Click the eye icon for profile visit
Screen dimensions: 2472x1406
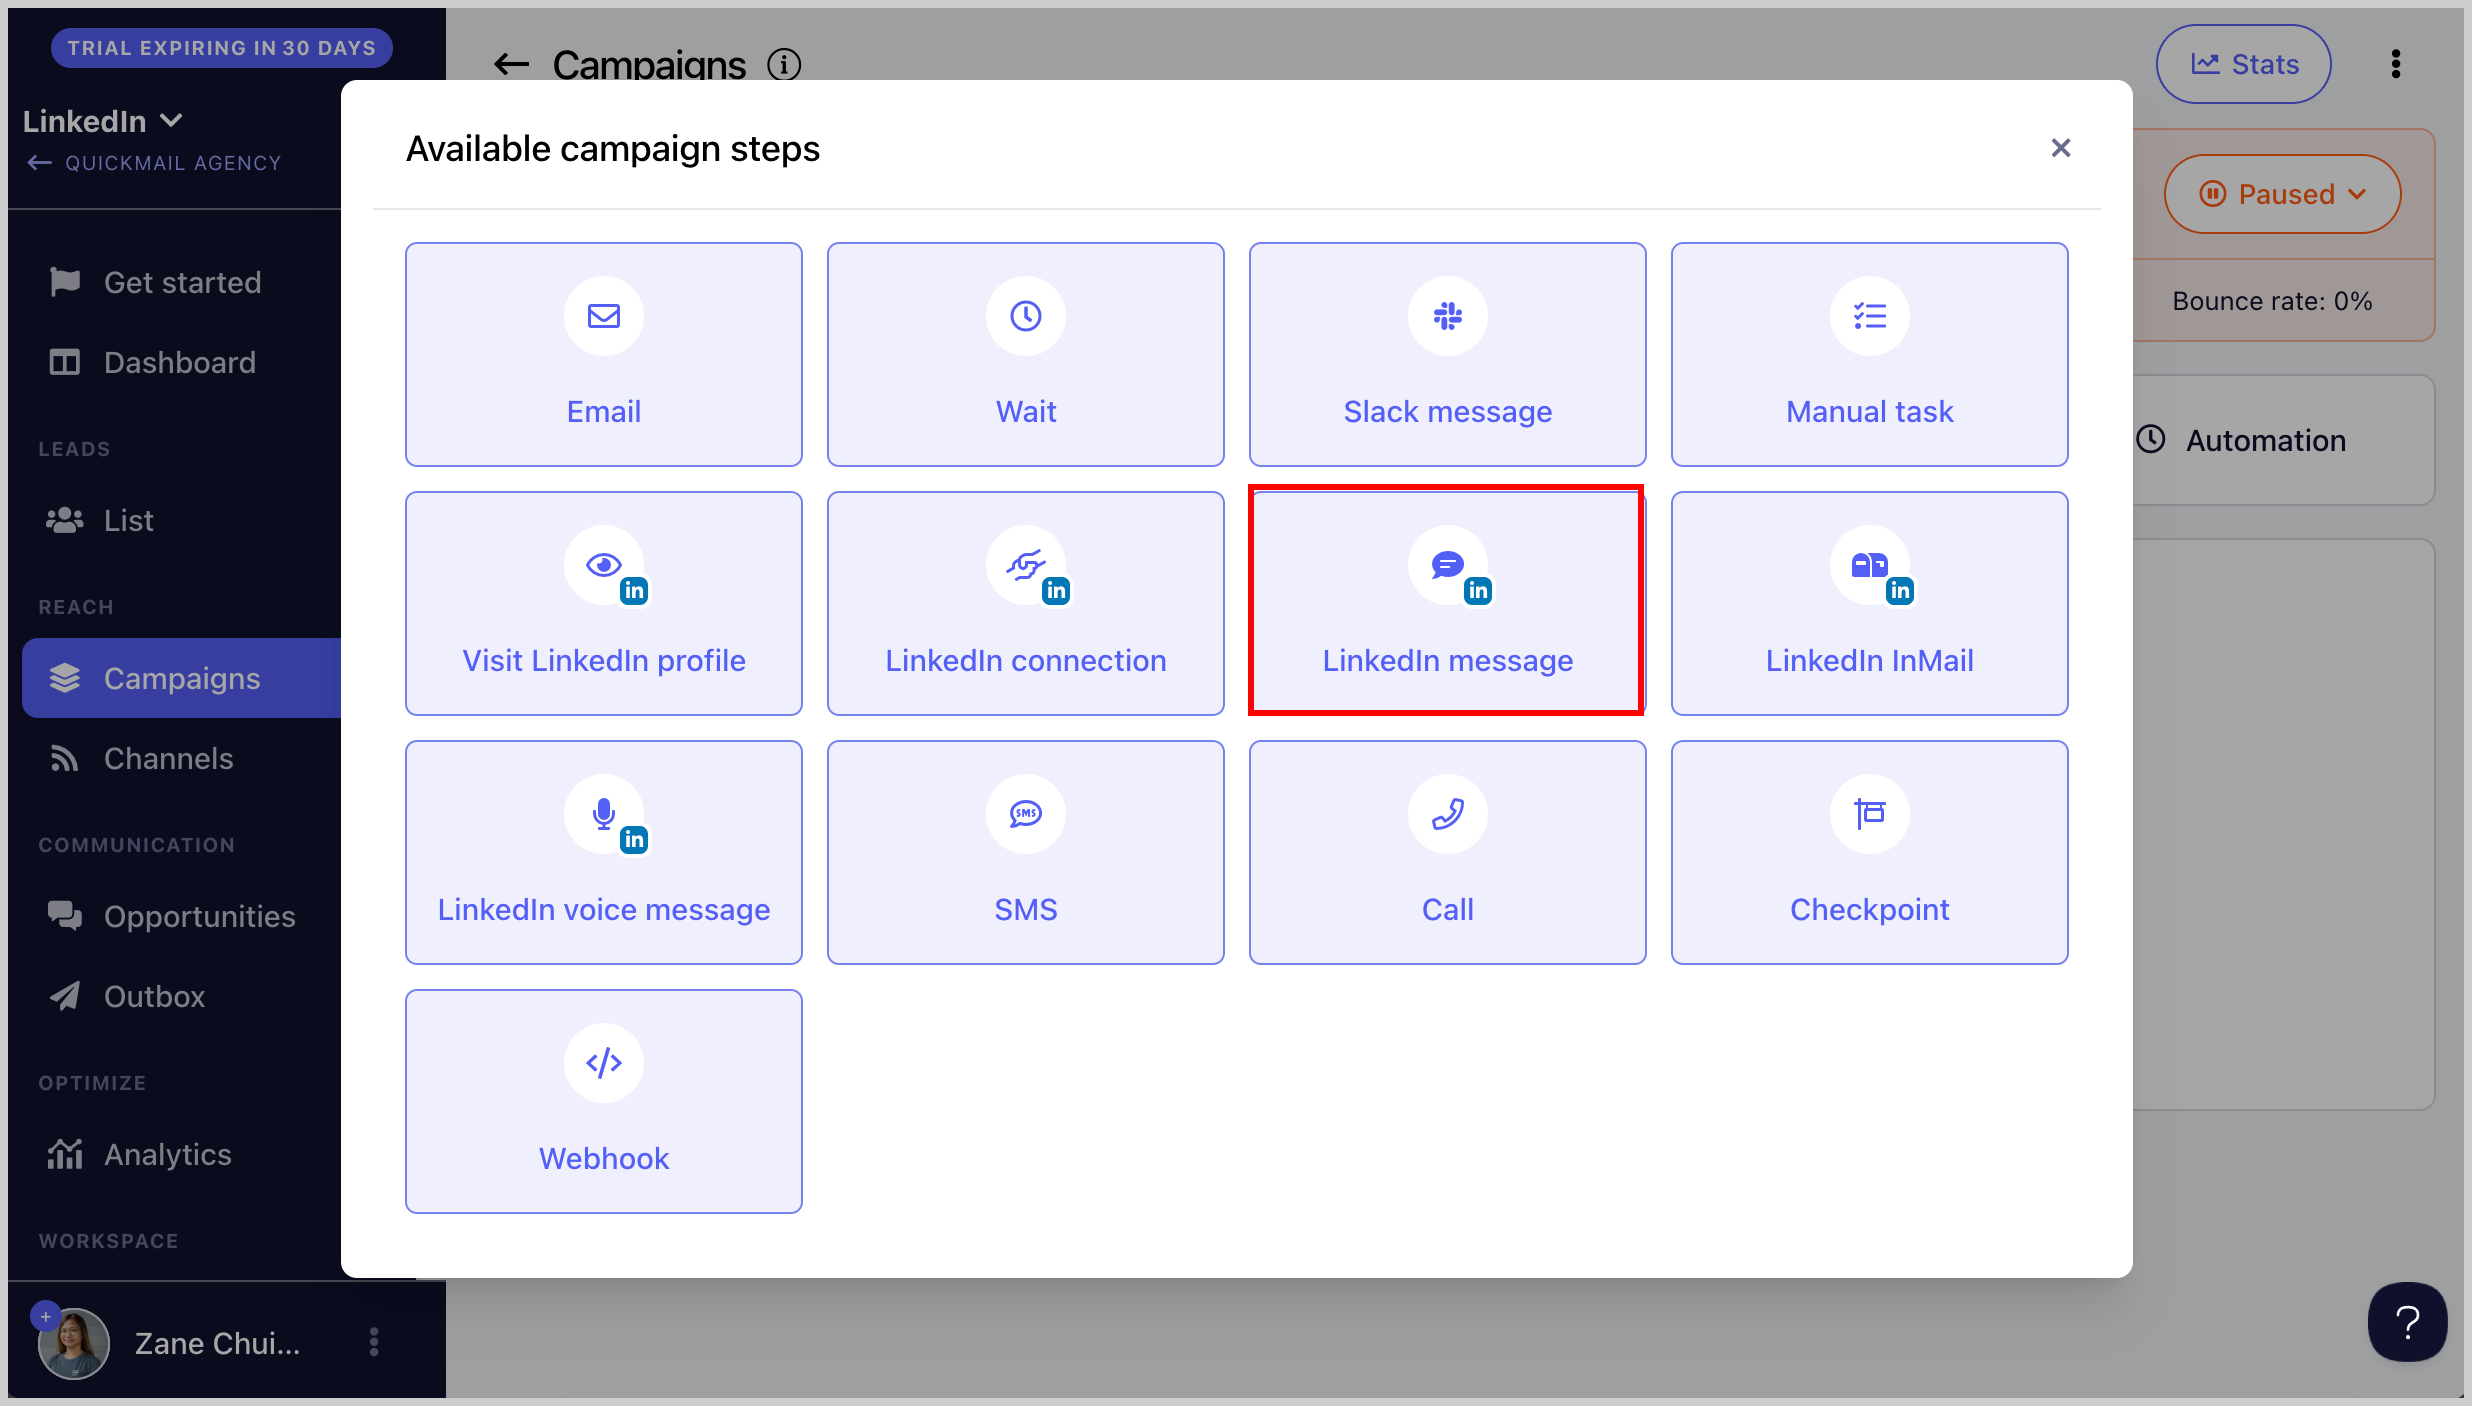pos(604,565)
